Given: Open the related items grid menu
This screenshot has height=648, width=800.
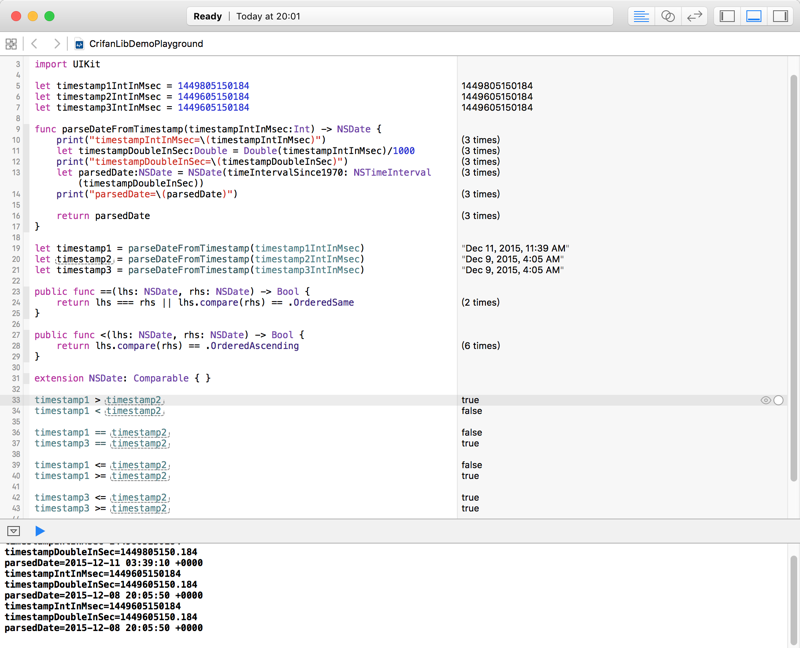Looking at the screenshot, I should (x=11, y=44).
